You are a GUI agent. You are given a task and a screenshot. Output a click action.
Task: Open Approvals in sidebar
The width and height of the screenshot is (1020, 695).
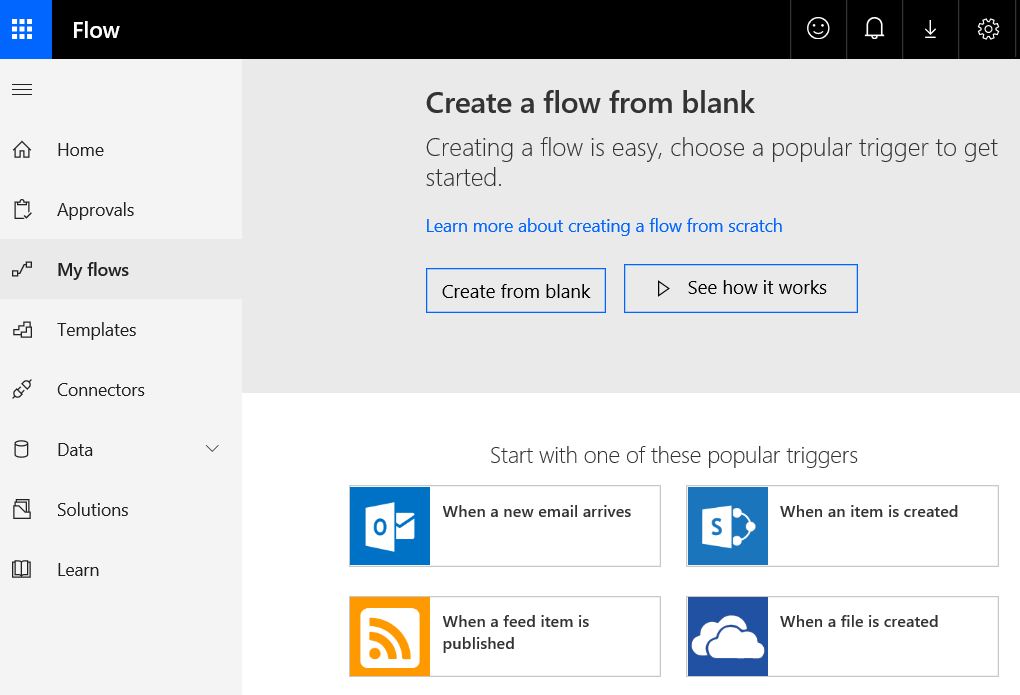pos(121,210)
